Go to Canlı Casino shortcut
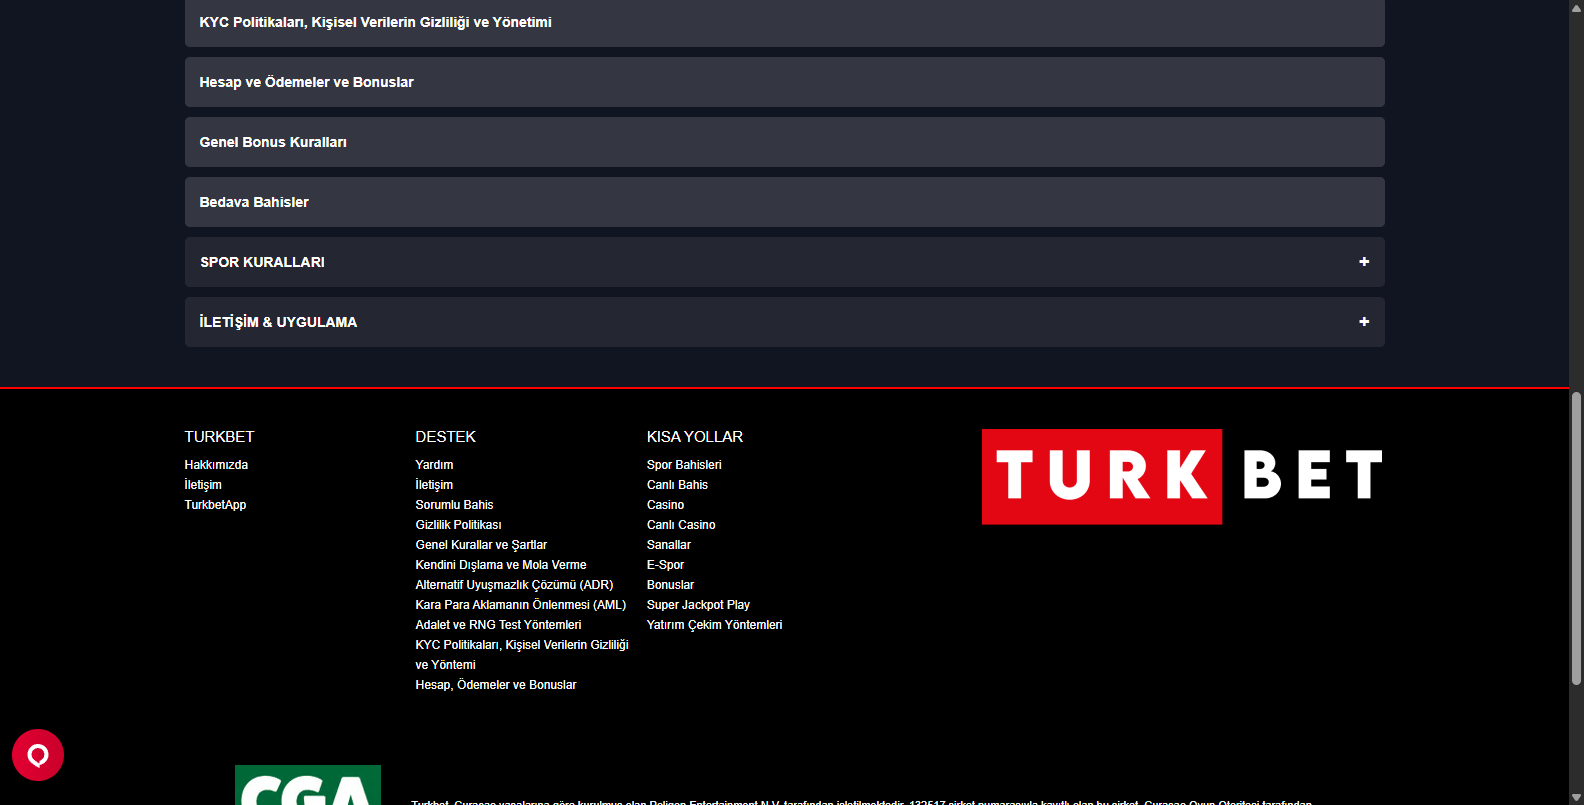The height and width of the screenshot is (805, 1584). click(x=681, y=525)
